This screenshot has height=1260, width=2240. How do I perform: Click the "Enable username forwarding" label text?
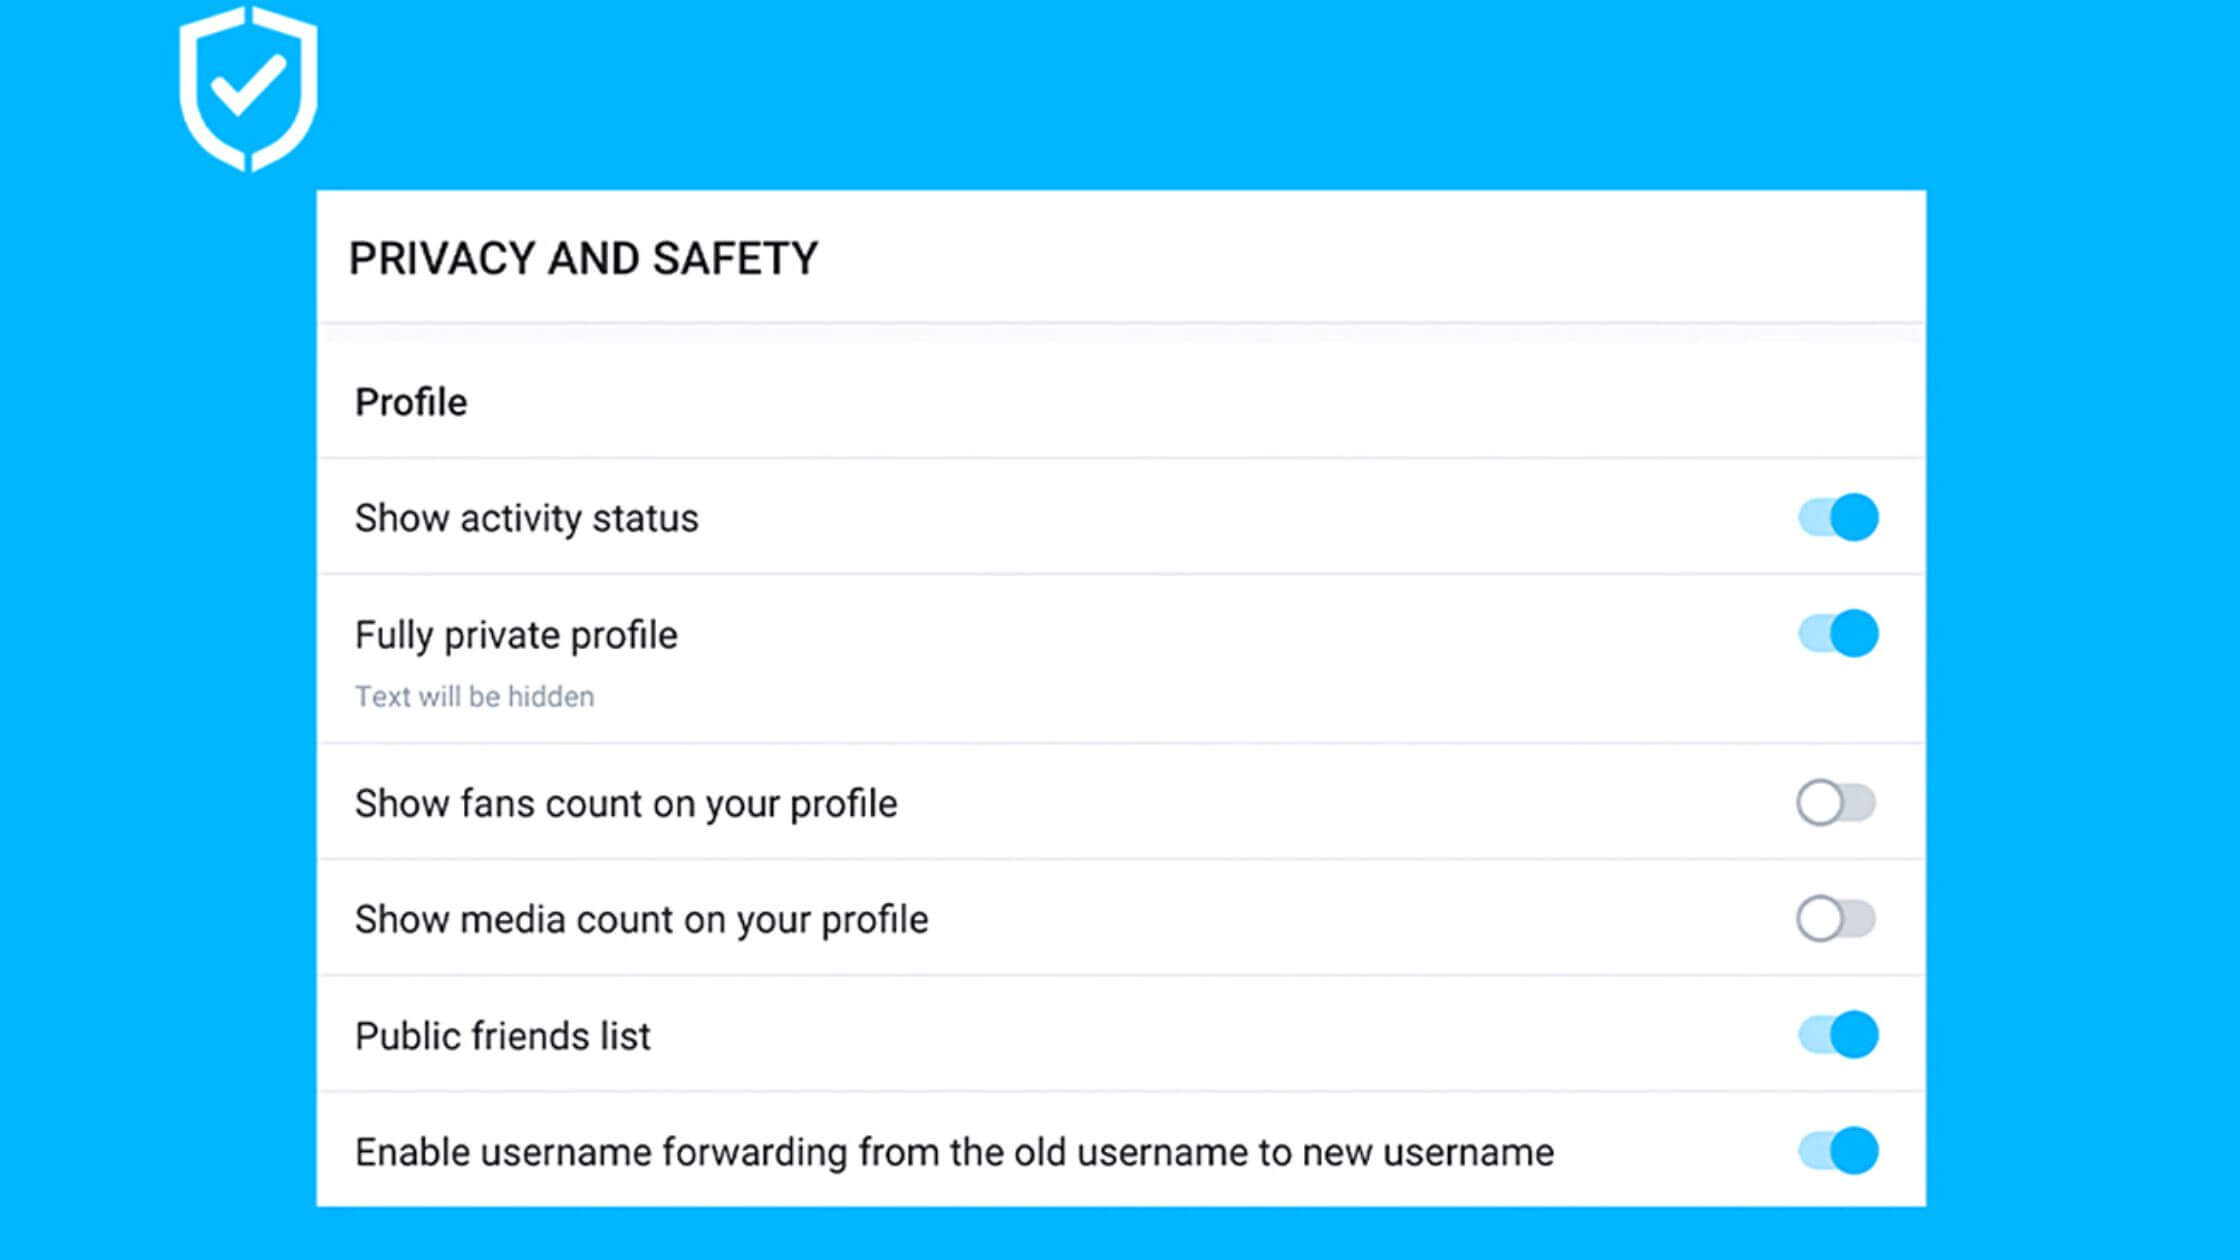tap(954, 1152)
